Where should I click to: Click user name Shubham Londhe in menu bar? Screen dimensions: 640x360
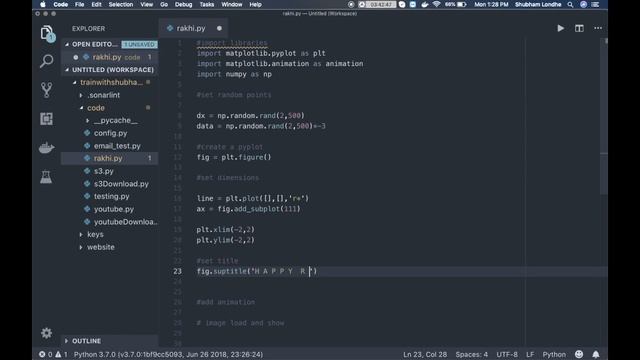[538, 4]
